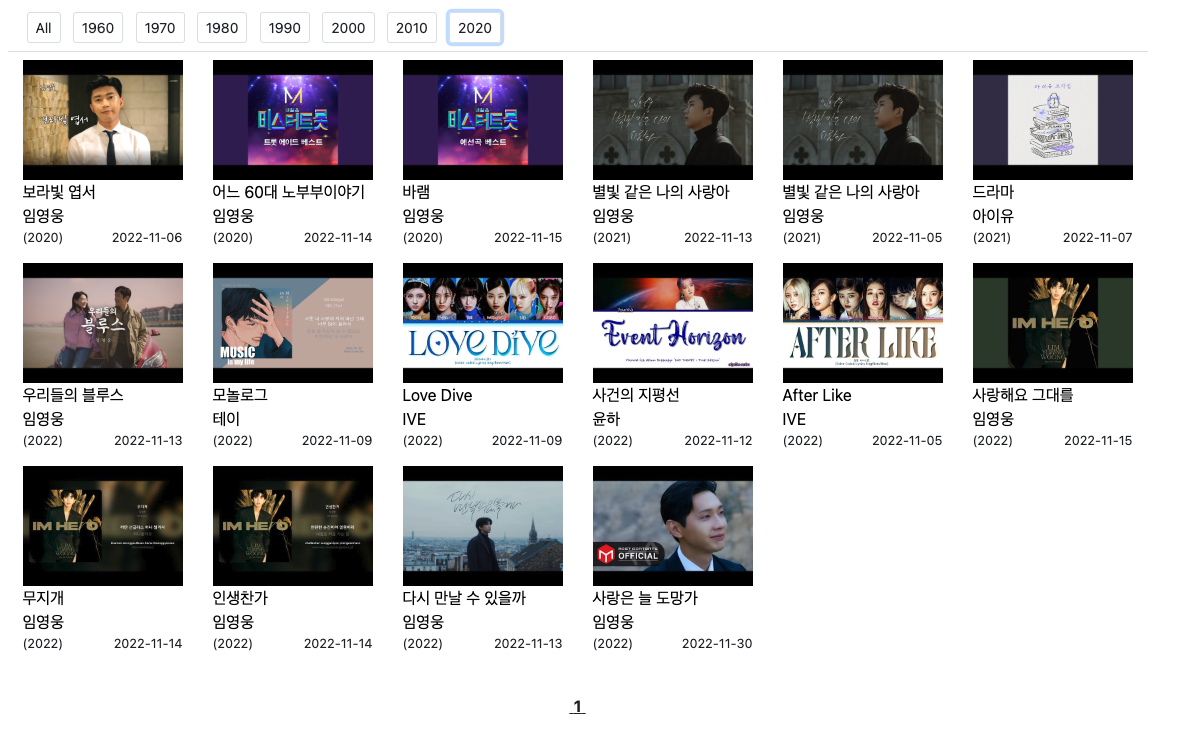Click the artist name 테이
1181x738 pixels.
pyautogui.click(x=226, y=419)
